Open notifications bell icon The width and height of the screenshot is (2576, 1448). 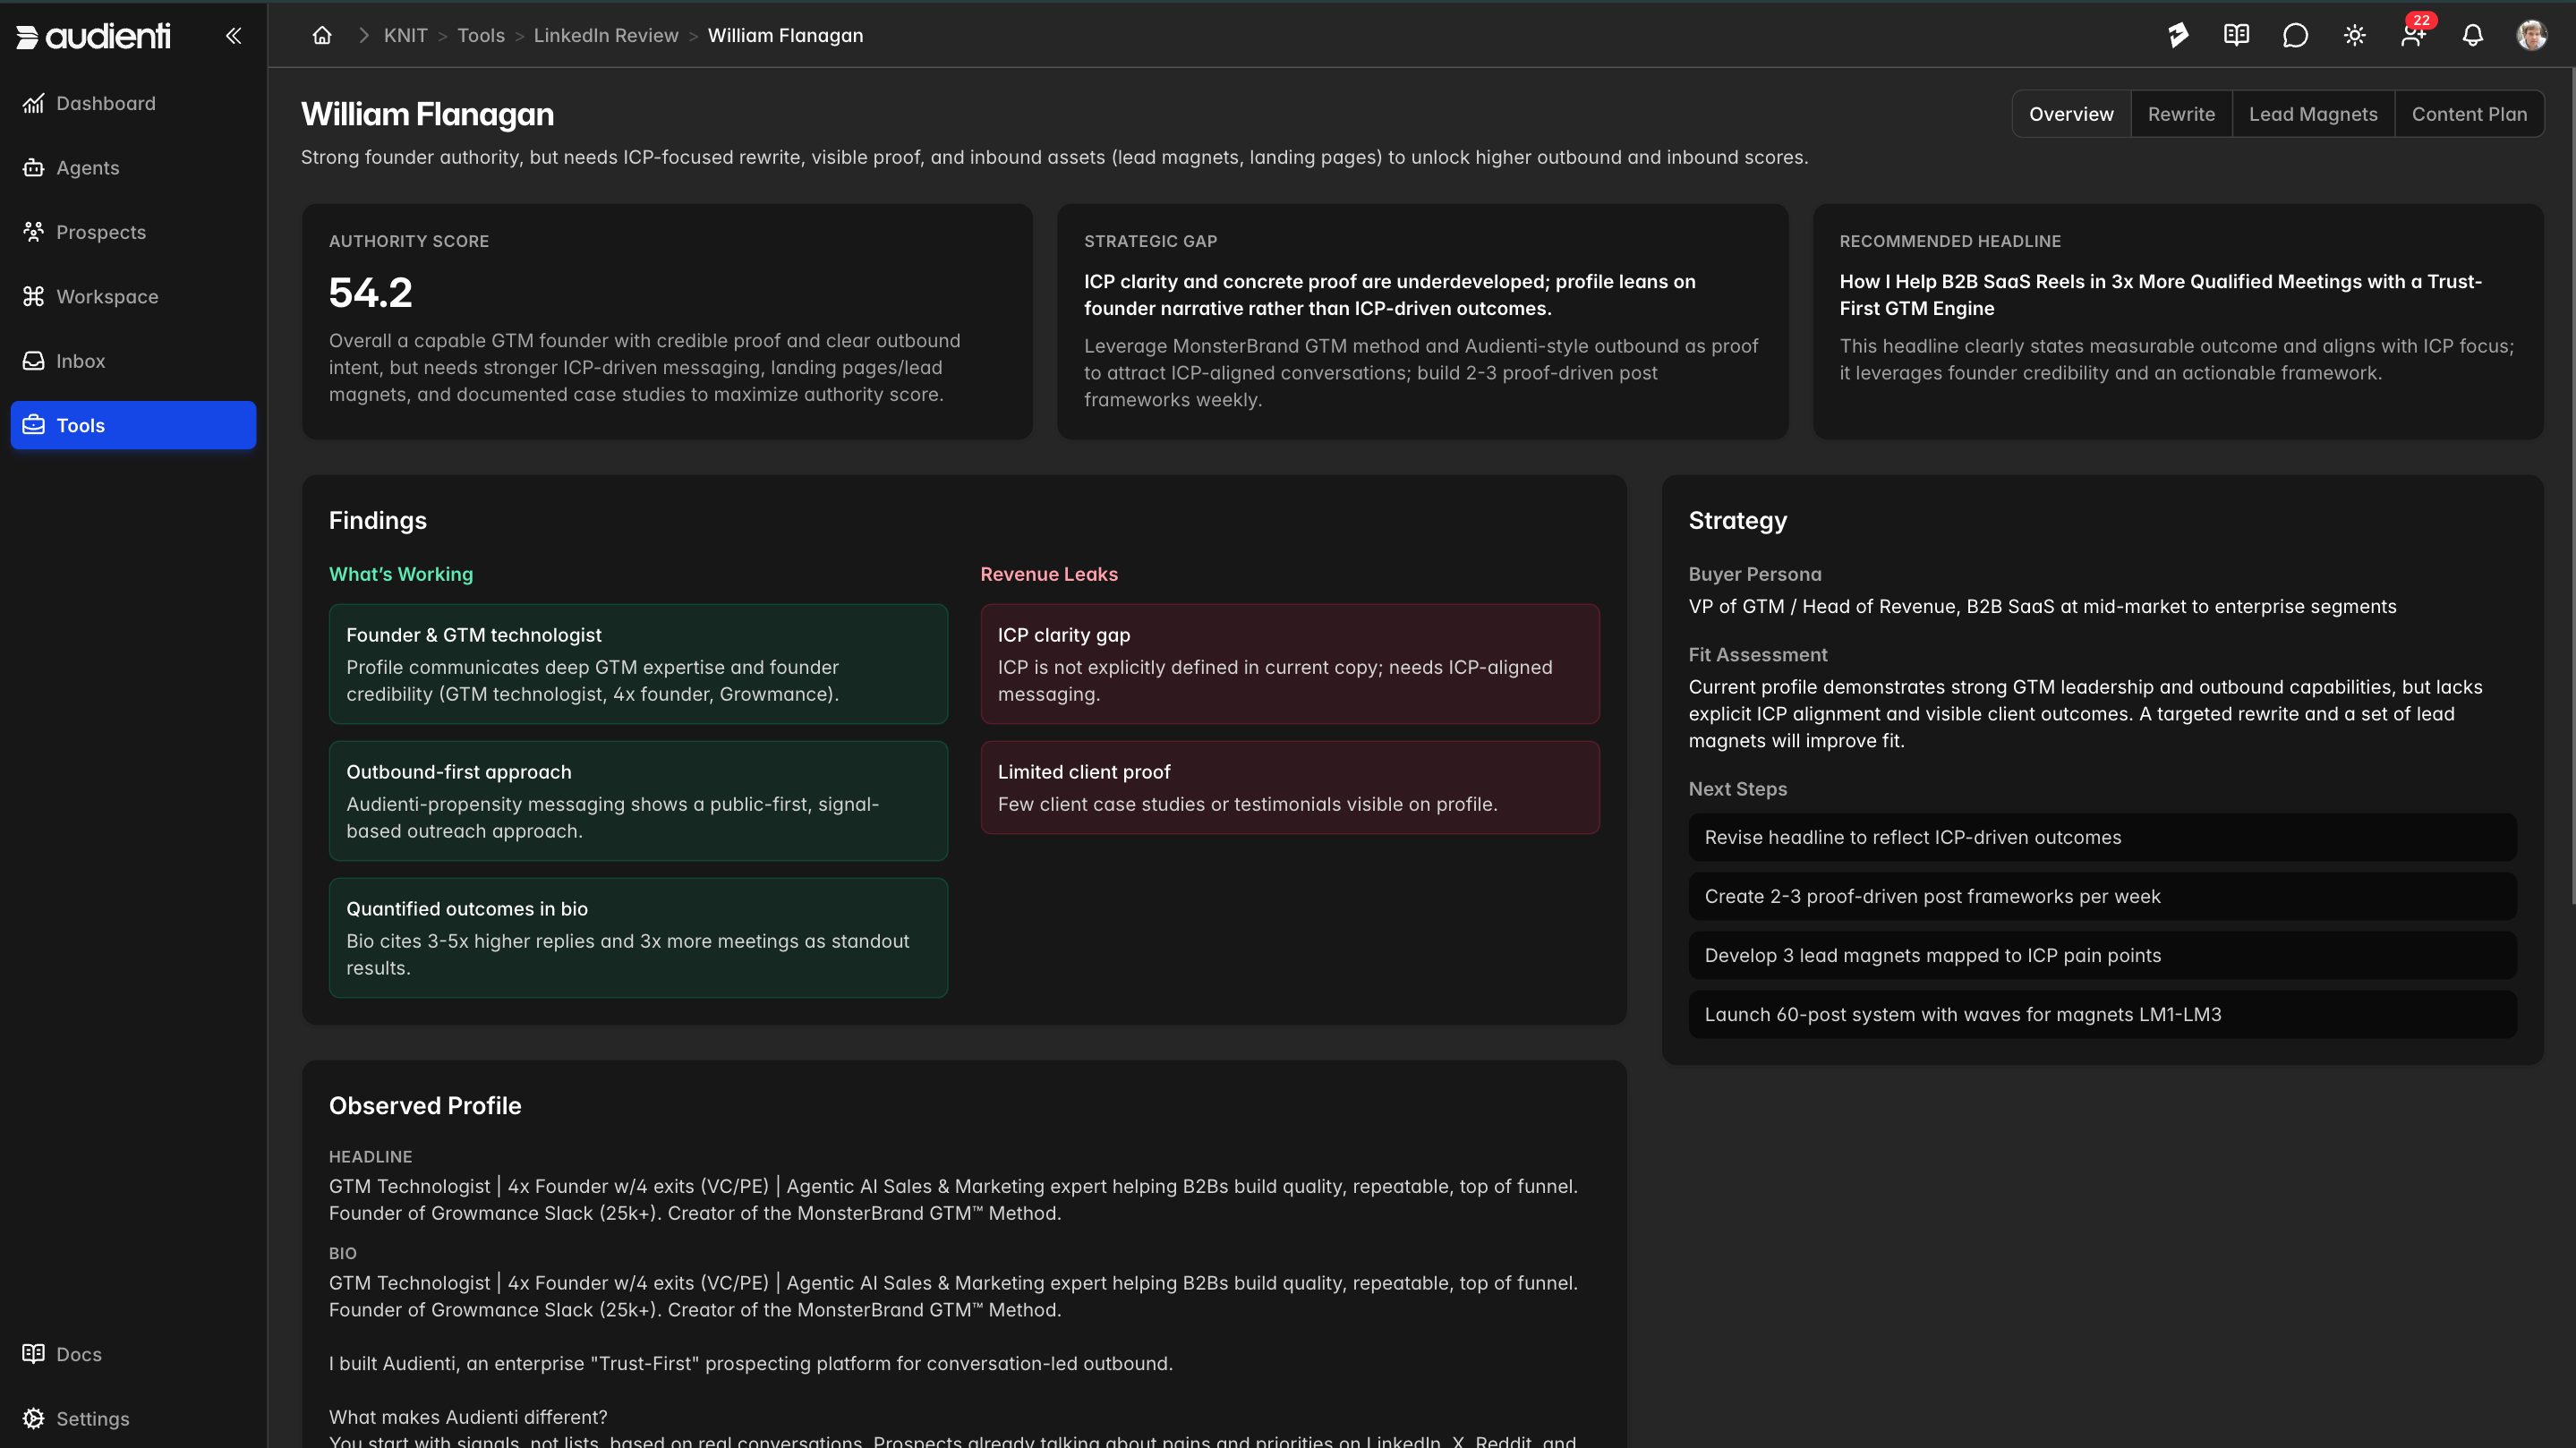[x=2472, y=35]
